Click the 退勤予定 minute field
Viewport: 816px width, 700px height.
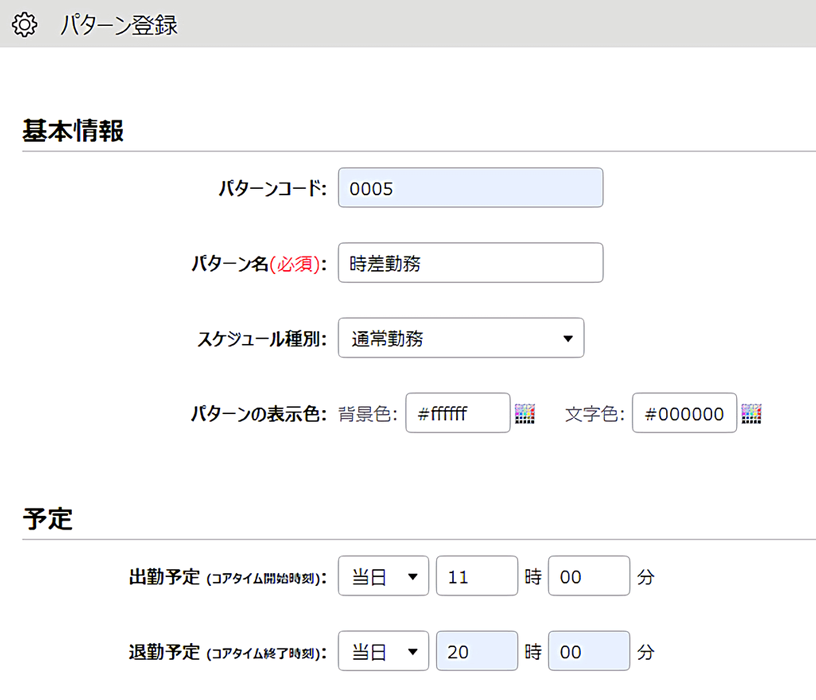pos(589,651)
